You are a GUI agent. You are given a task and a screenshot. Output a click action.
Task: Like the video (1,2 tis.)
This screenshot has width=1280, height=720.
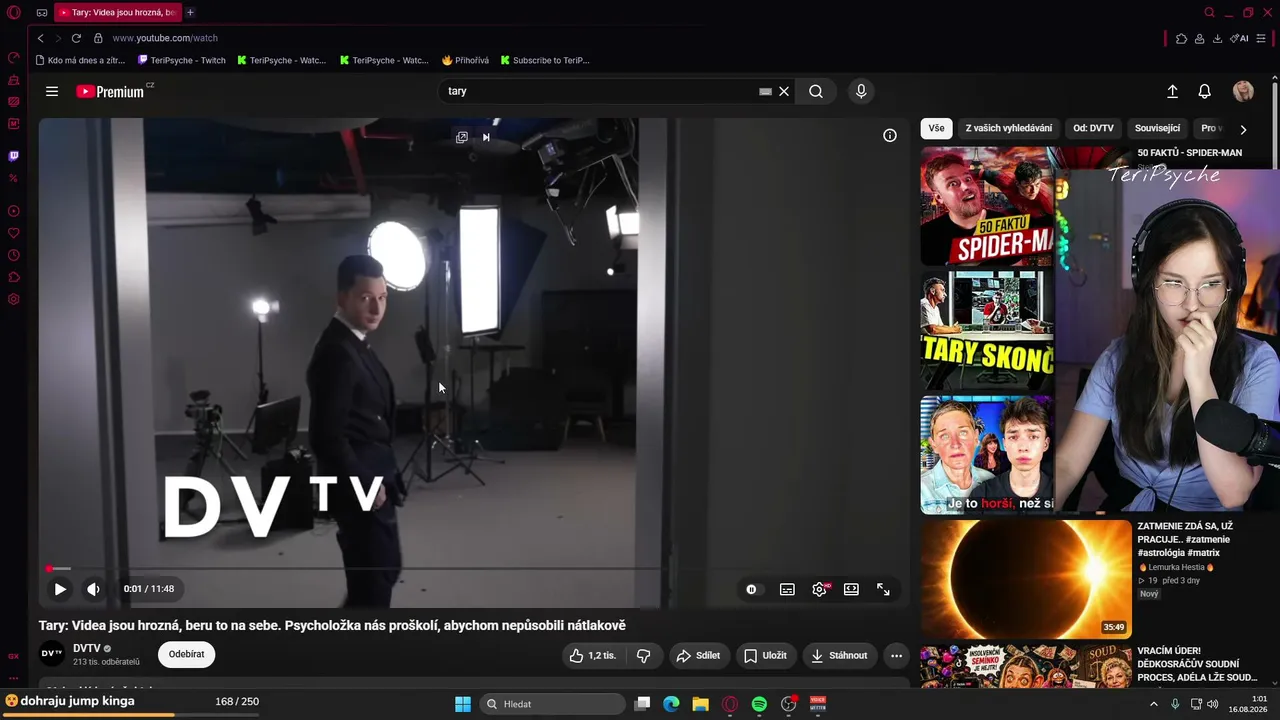pyautogui.click(x=594, y=656)
